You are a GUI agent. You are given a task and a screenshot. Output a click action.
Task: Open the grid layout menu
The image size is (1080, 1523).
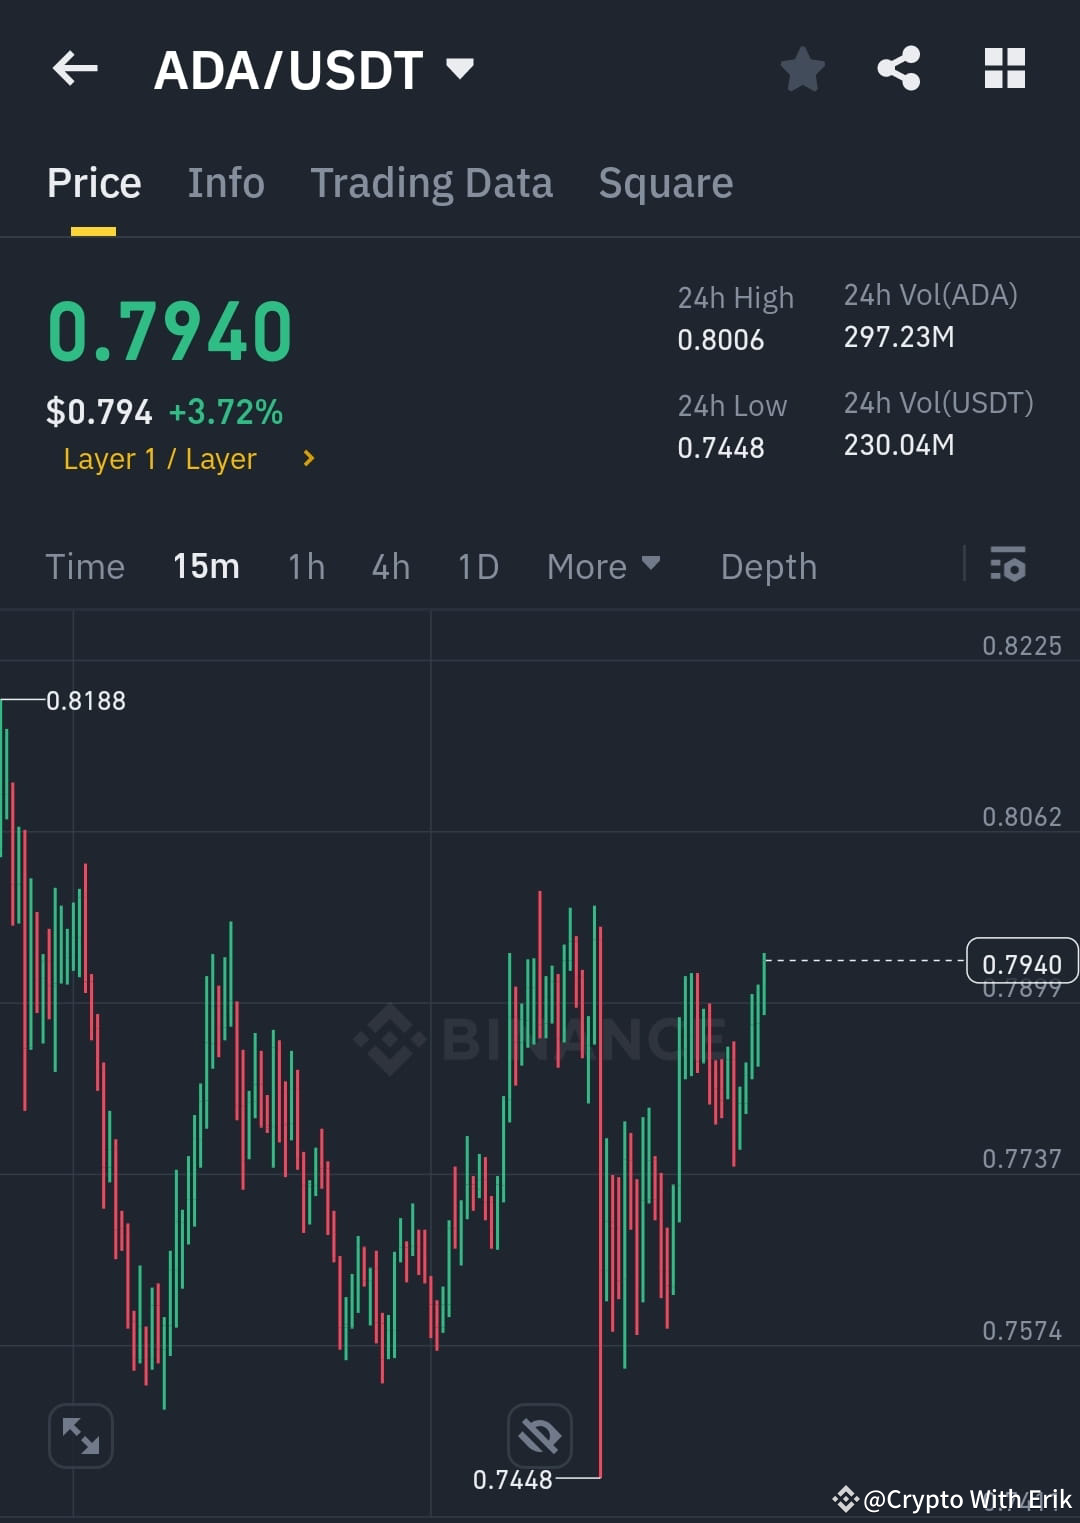(x=1004, y=68)
